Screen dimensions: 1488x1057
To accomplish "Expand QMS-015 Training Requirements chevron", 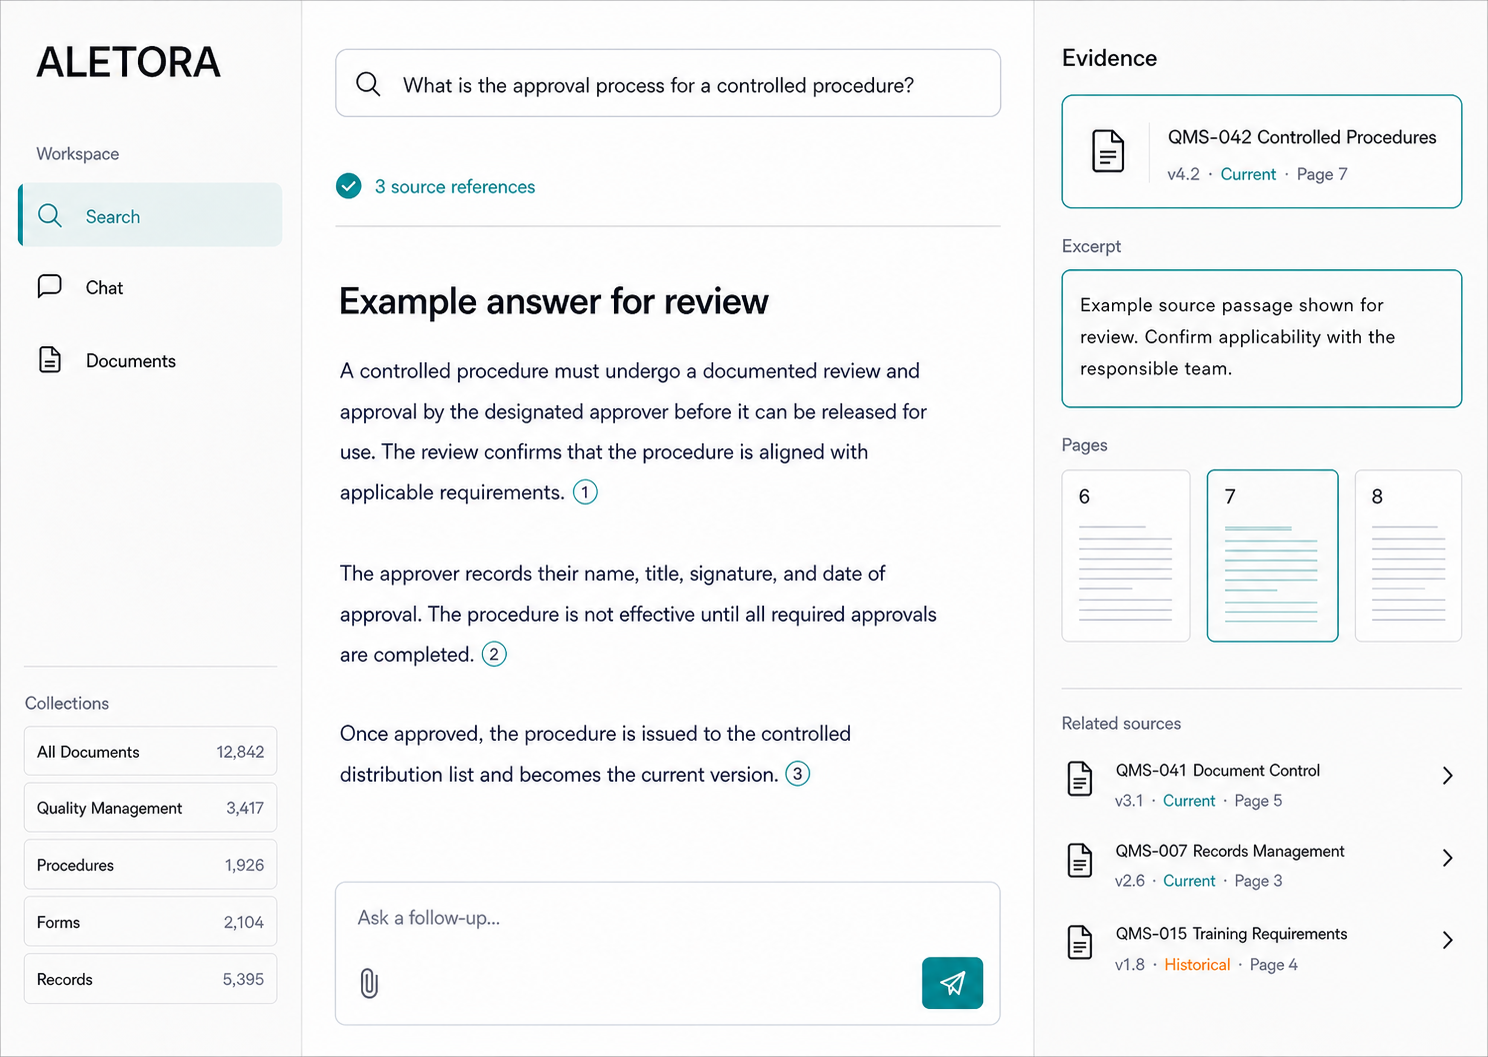I will click(1447, 940).
